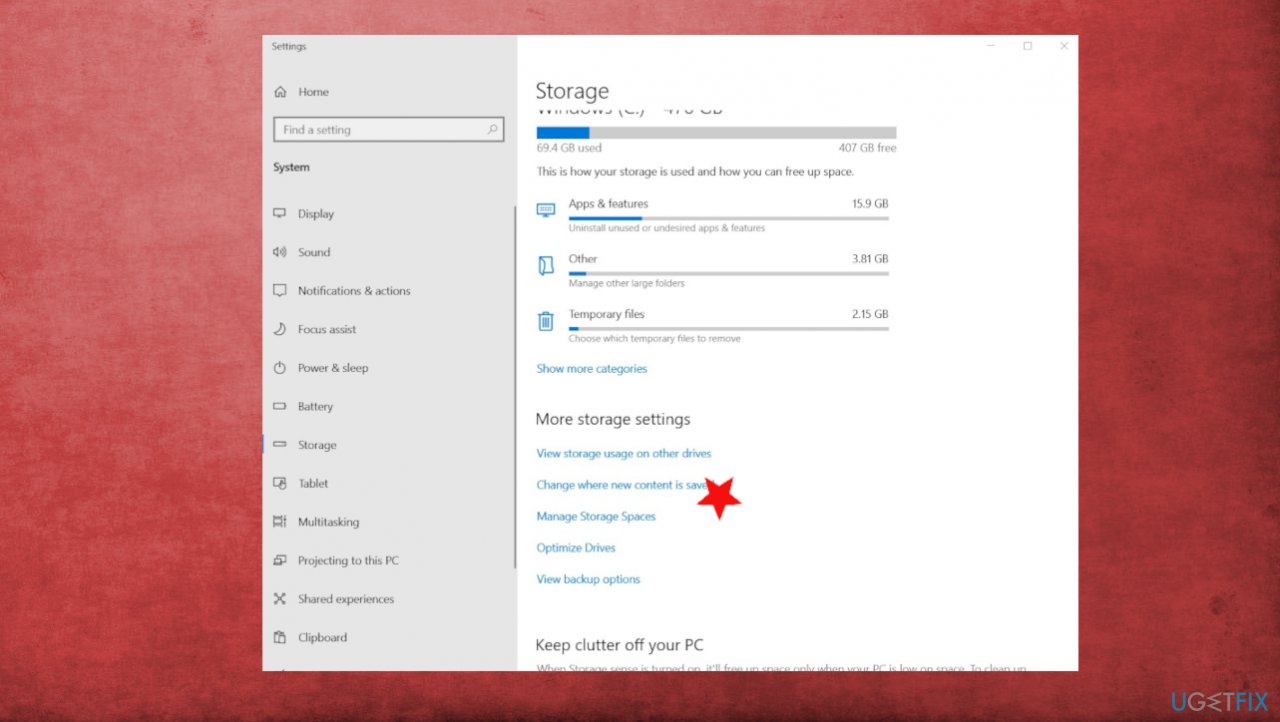Open the Clipboard icon
This screenshot has width=1280, height=722.
pos(280,638)
